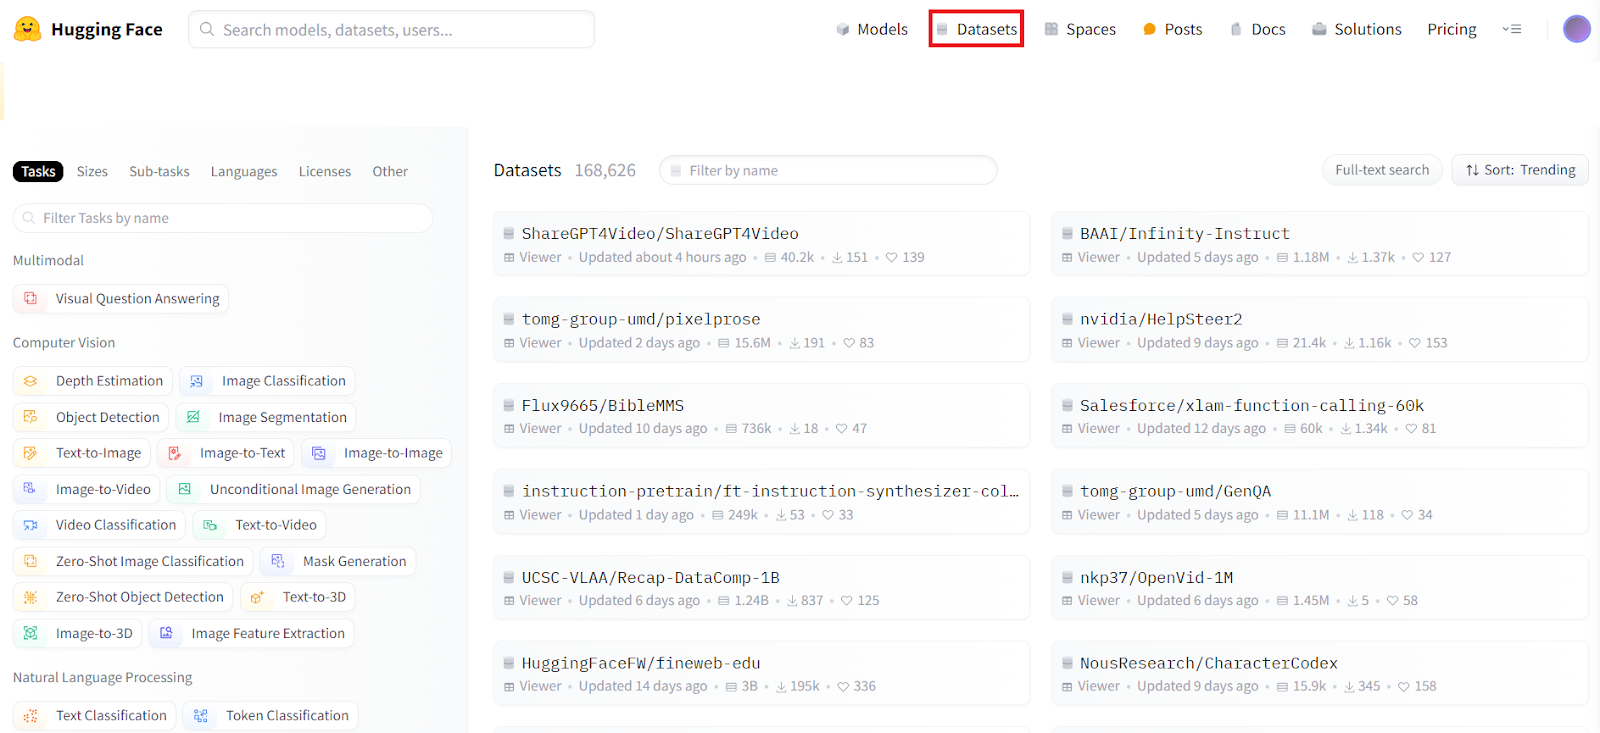Screen dimensions: 1600x733
Task: Select the Image-to-Video task icon
Action: click(31, 489)
